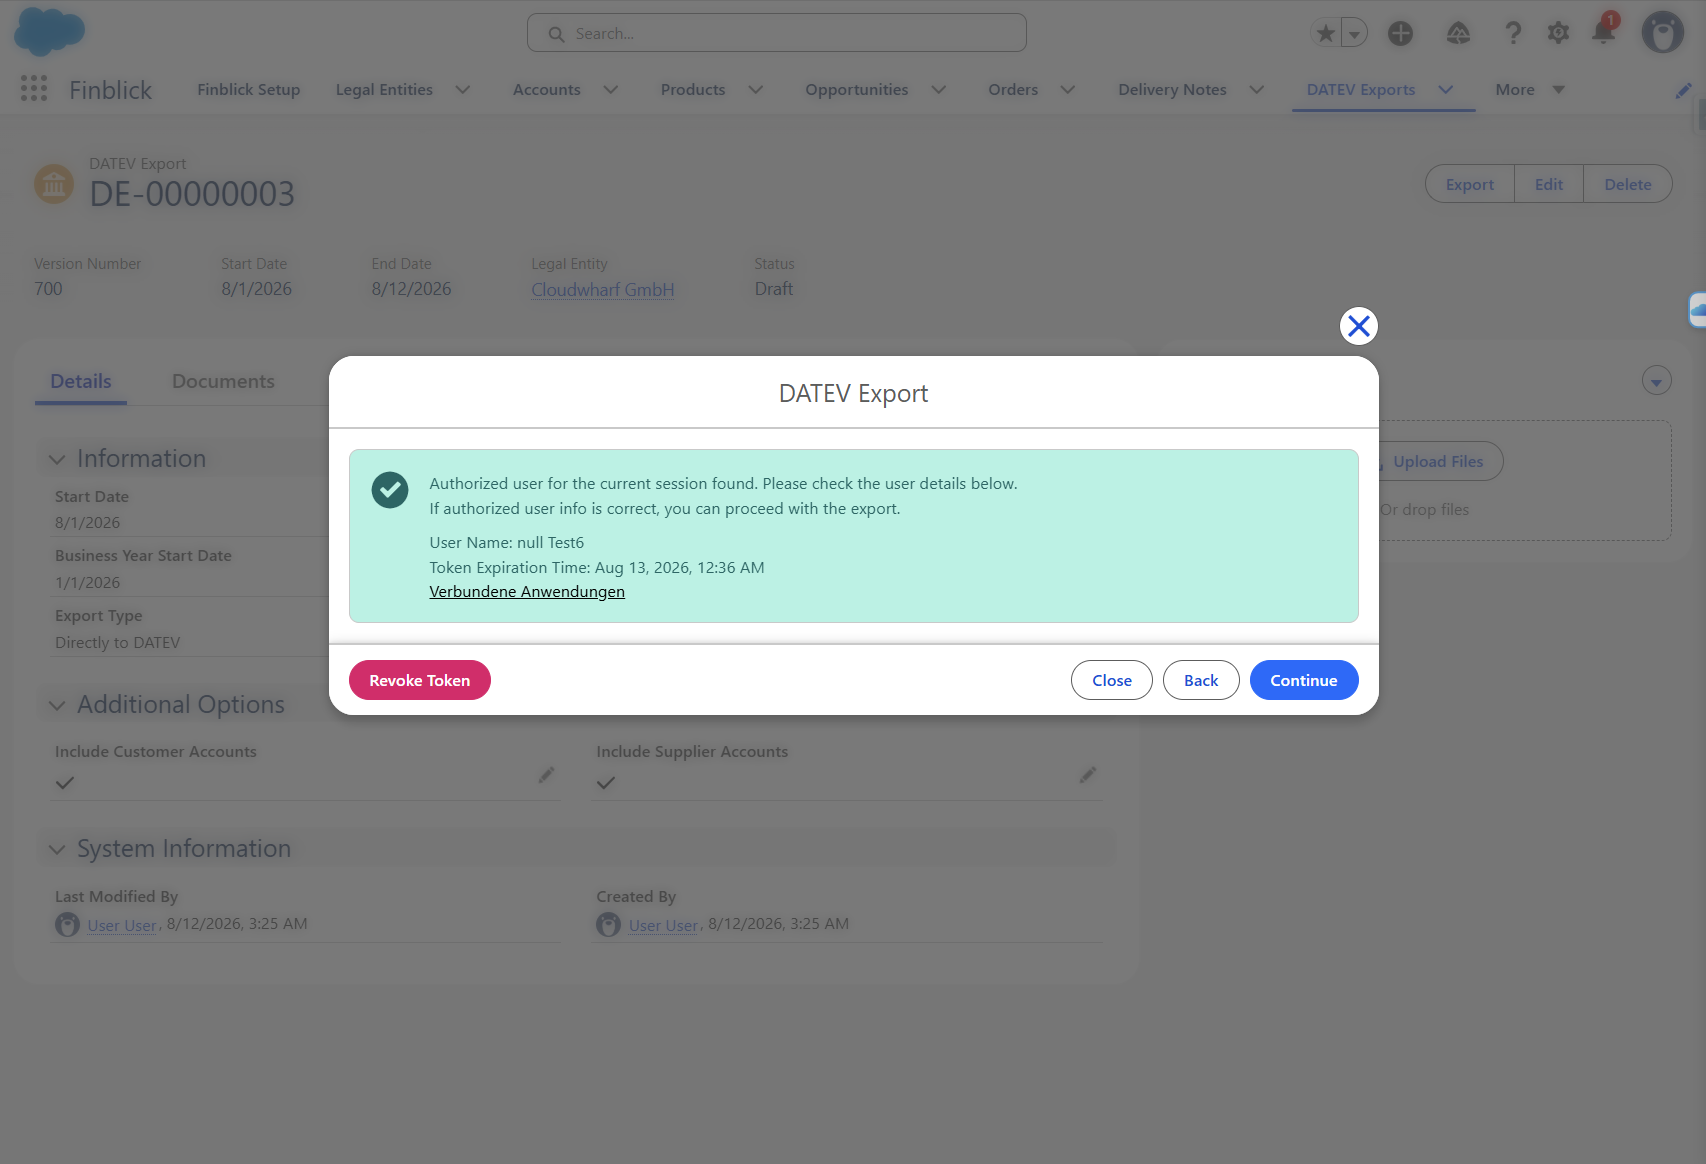1706x1164 pixels.
Task: Click the Last Modified By user avatar
Action: (67, 925)
